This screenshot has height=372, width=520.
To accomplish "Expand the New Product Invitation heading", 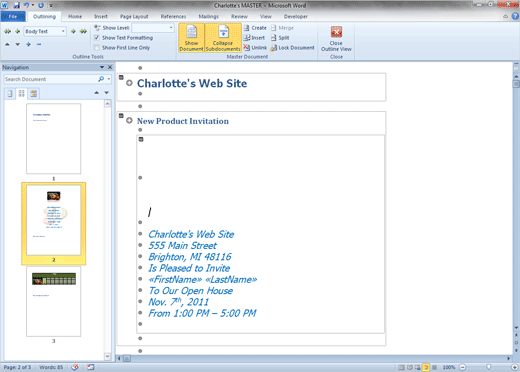I will (x=129, y=120).
